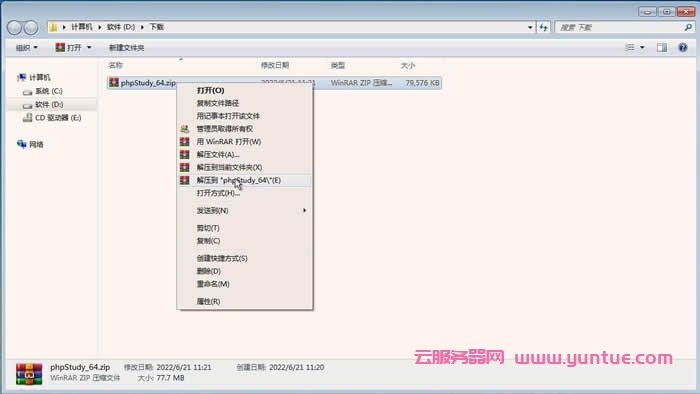The width and height of the screenshot is (700, 394).
Task: Click the CD 驱动器 (E:) icon
Action: click(x=28, y=118)
